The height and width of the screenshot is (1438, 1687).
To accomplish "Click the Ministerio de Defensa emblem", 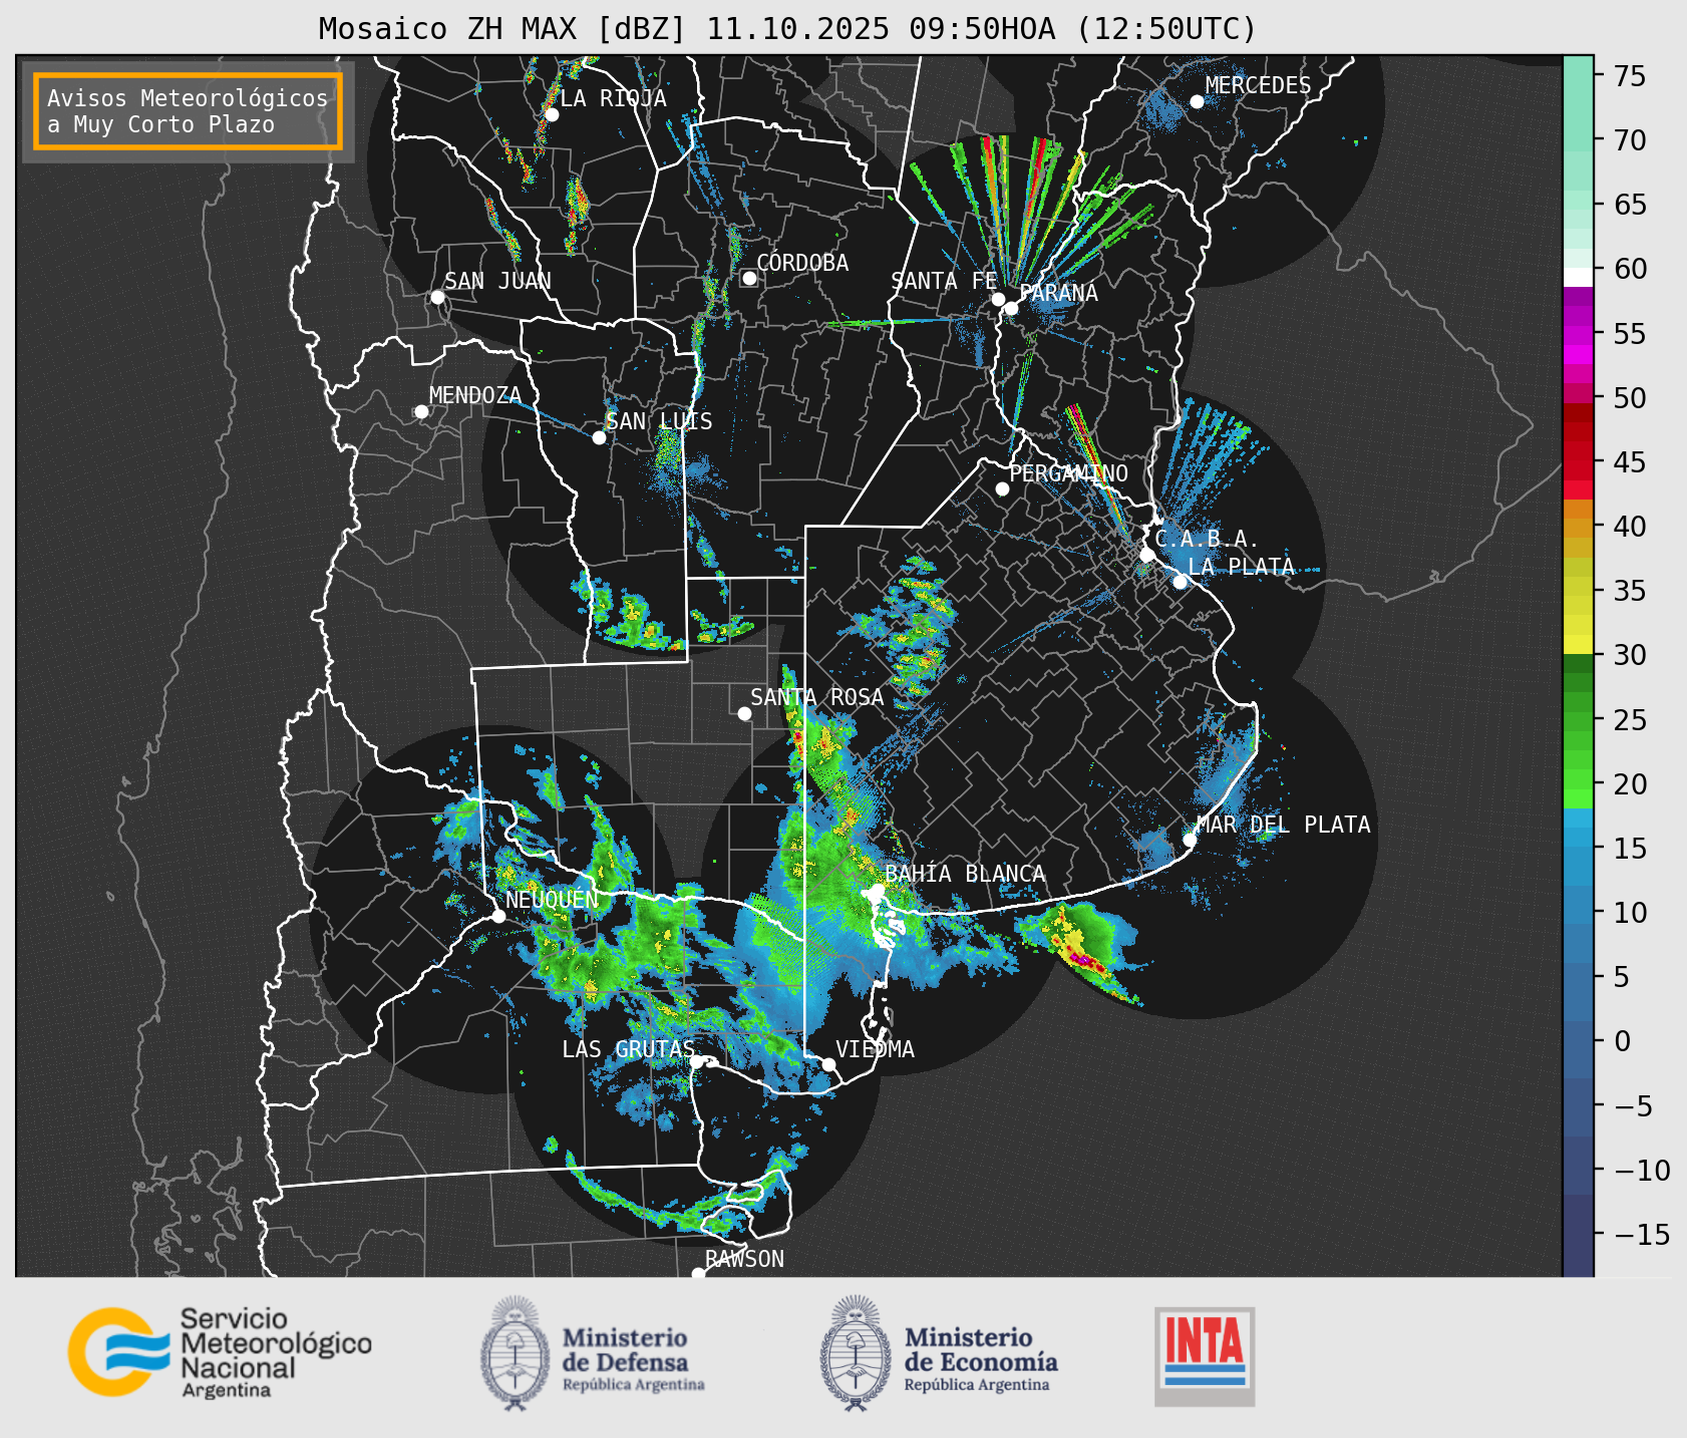I will [x=515, y=1353].
